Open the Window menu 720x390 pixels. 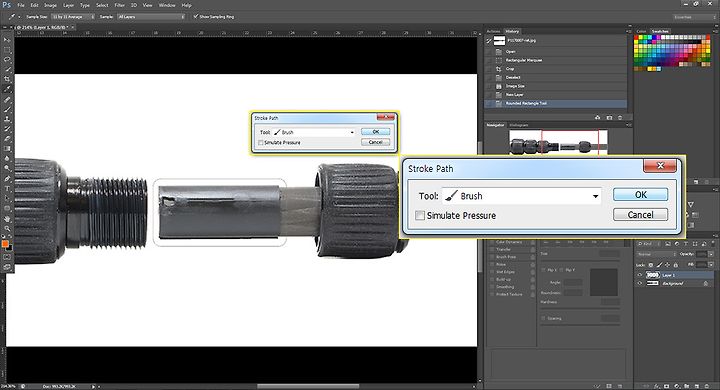coord(167,5)
